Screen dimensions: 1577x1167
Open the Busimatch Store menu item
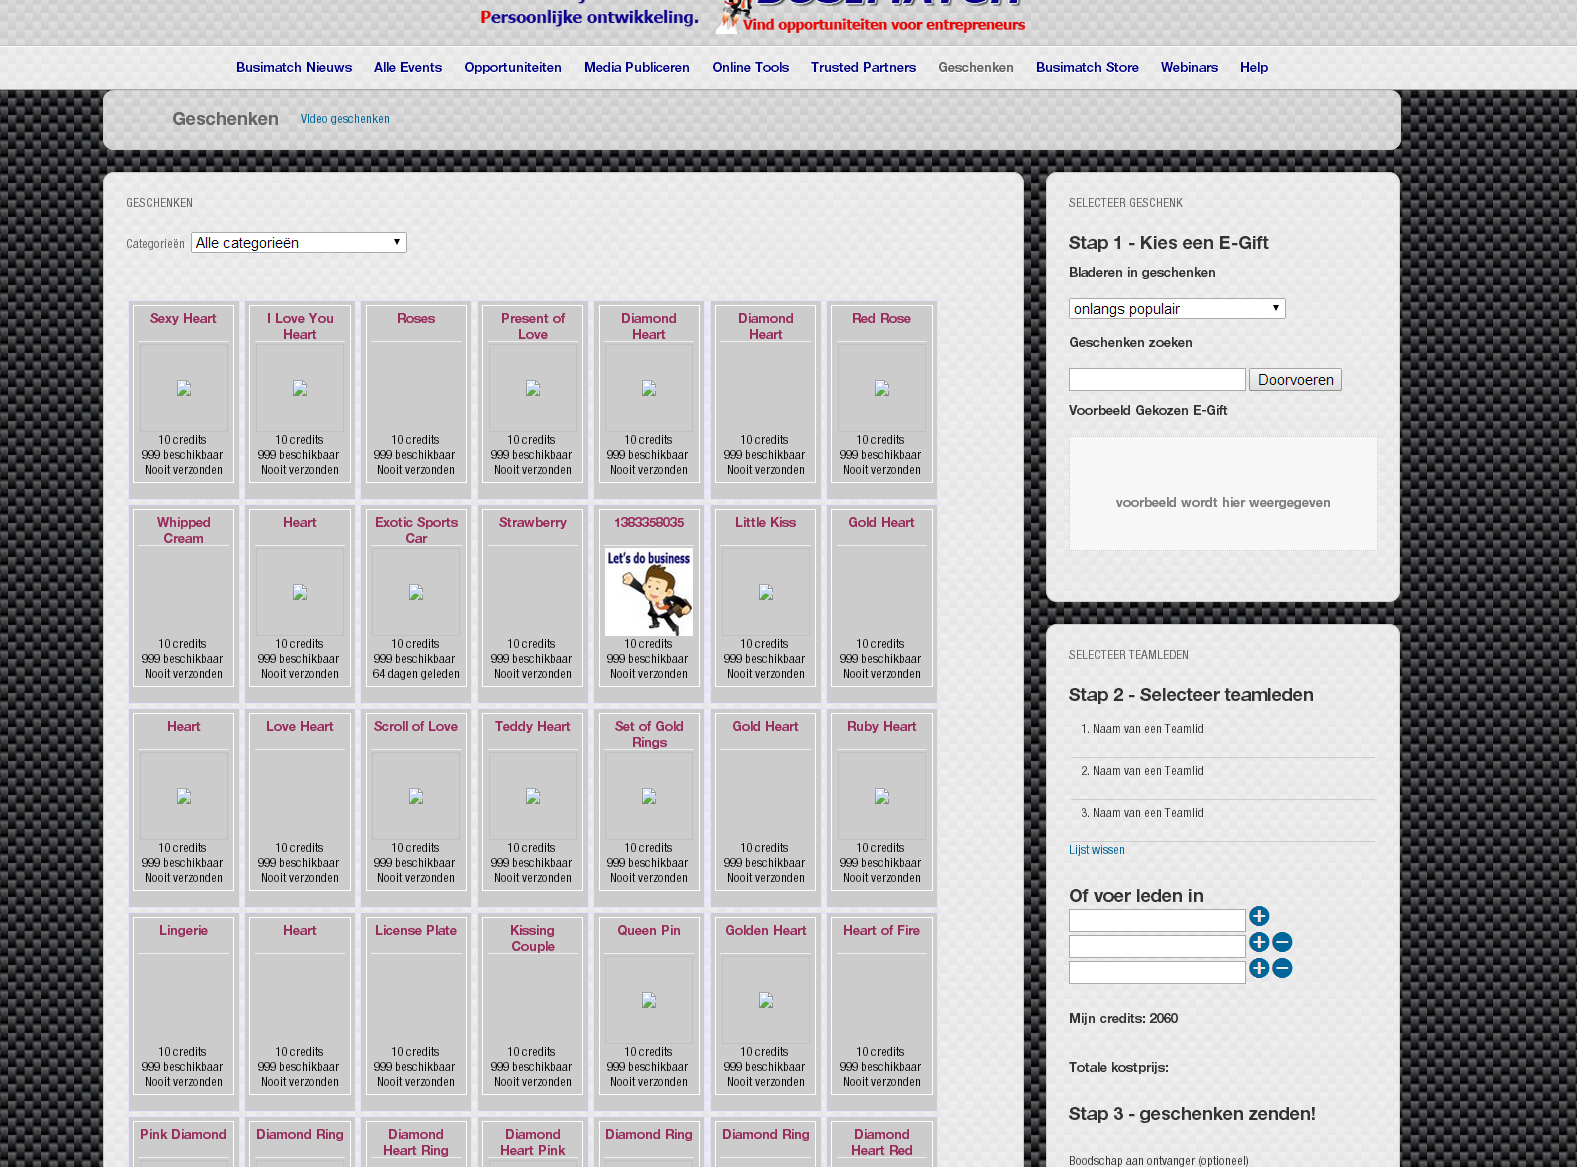(1087, 67)
